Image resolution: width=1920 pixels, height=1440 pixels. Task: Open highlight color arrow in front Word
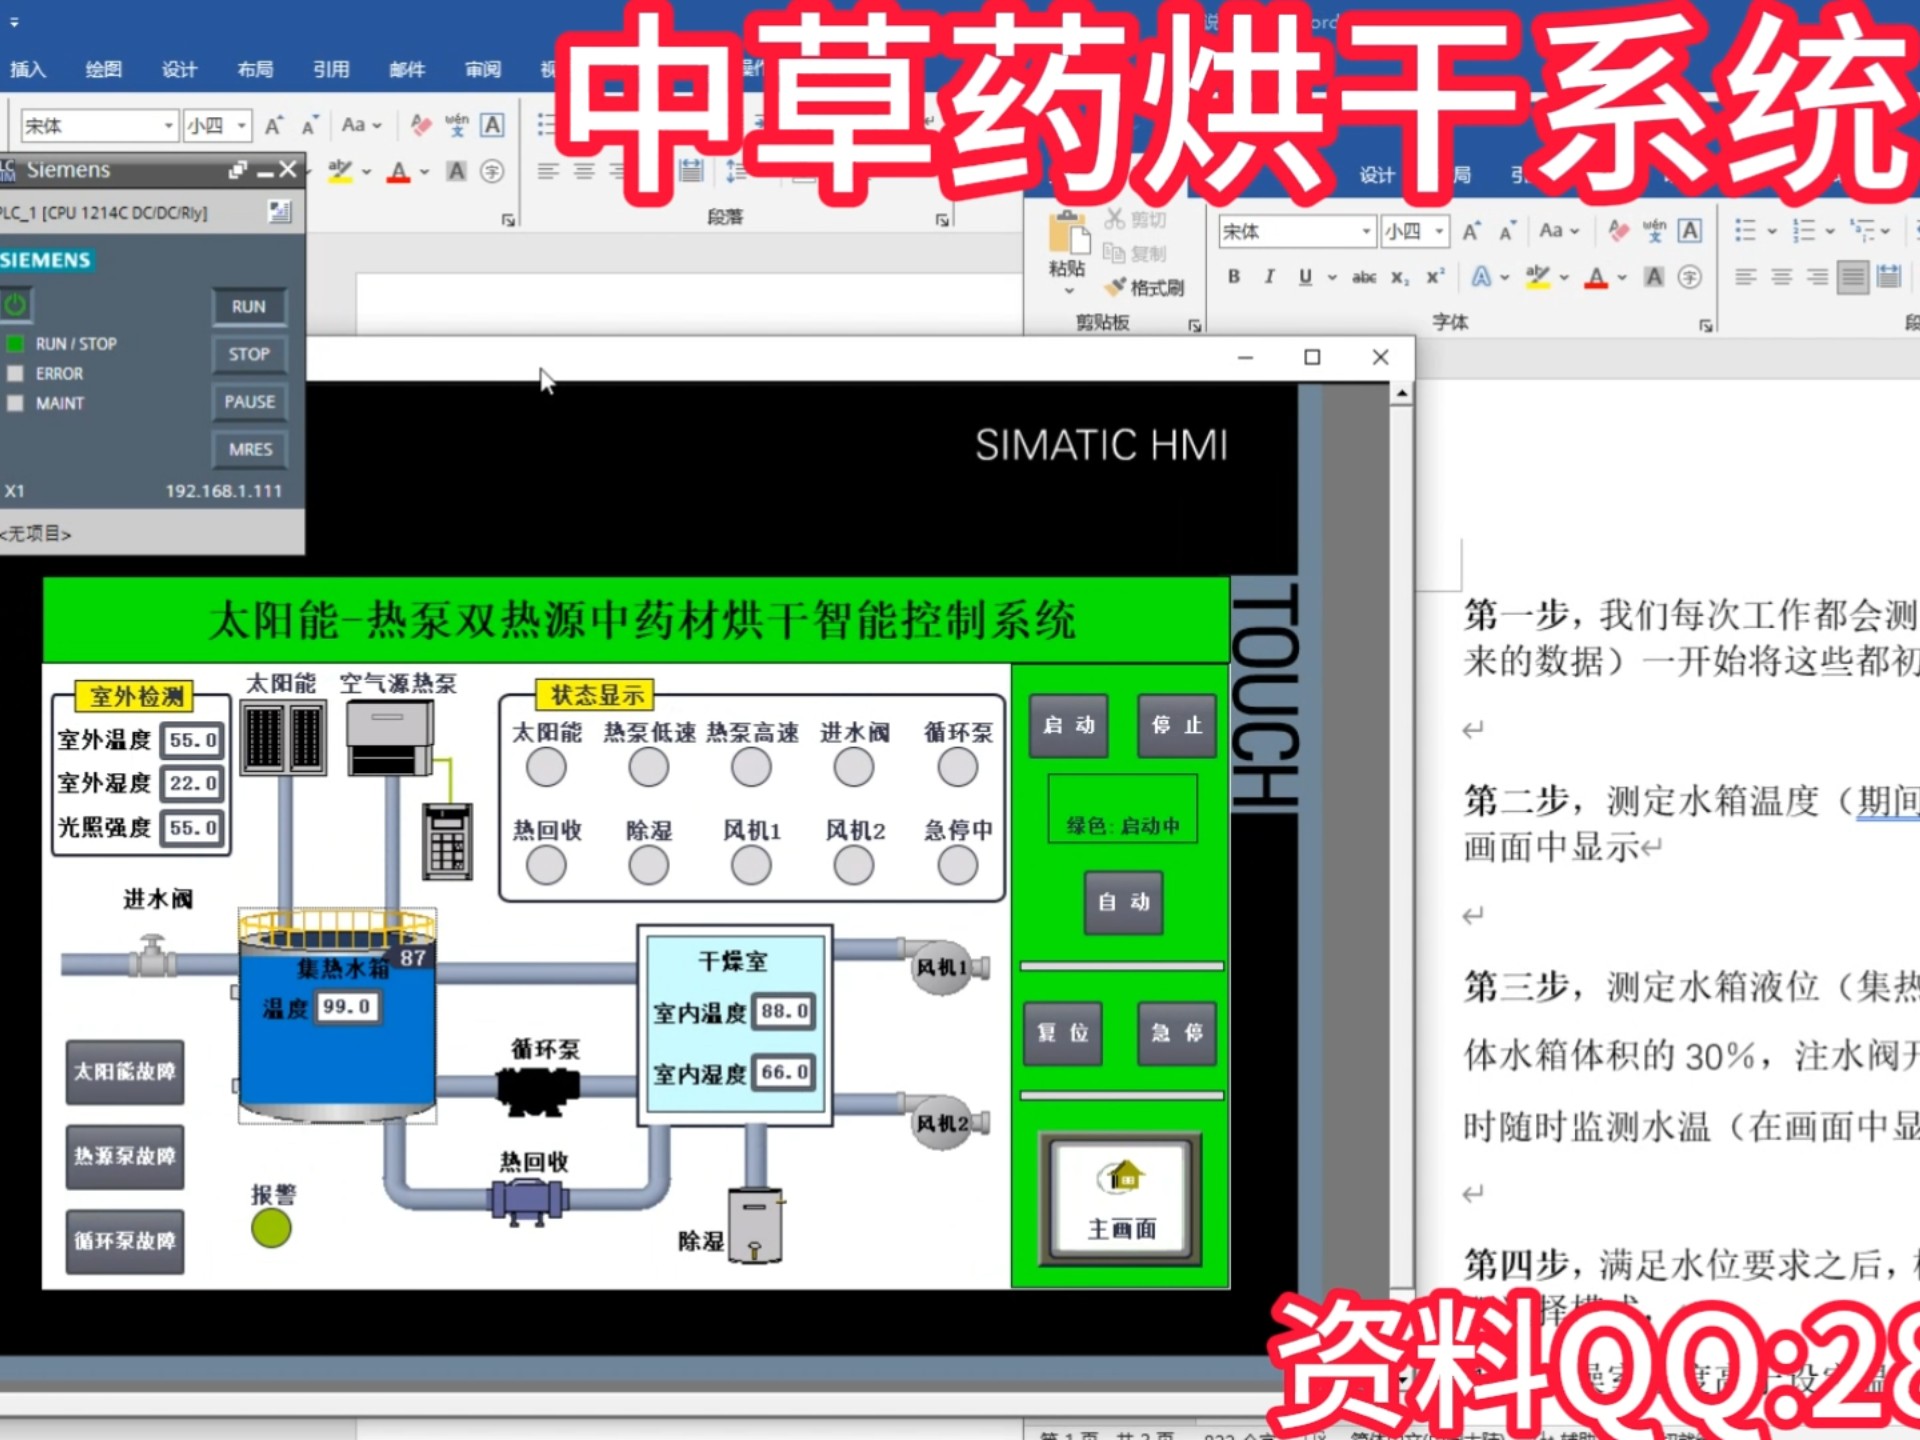[x=1564, y=277]
